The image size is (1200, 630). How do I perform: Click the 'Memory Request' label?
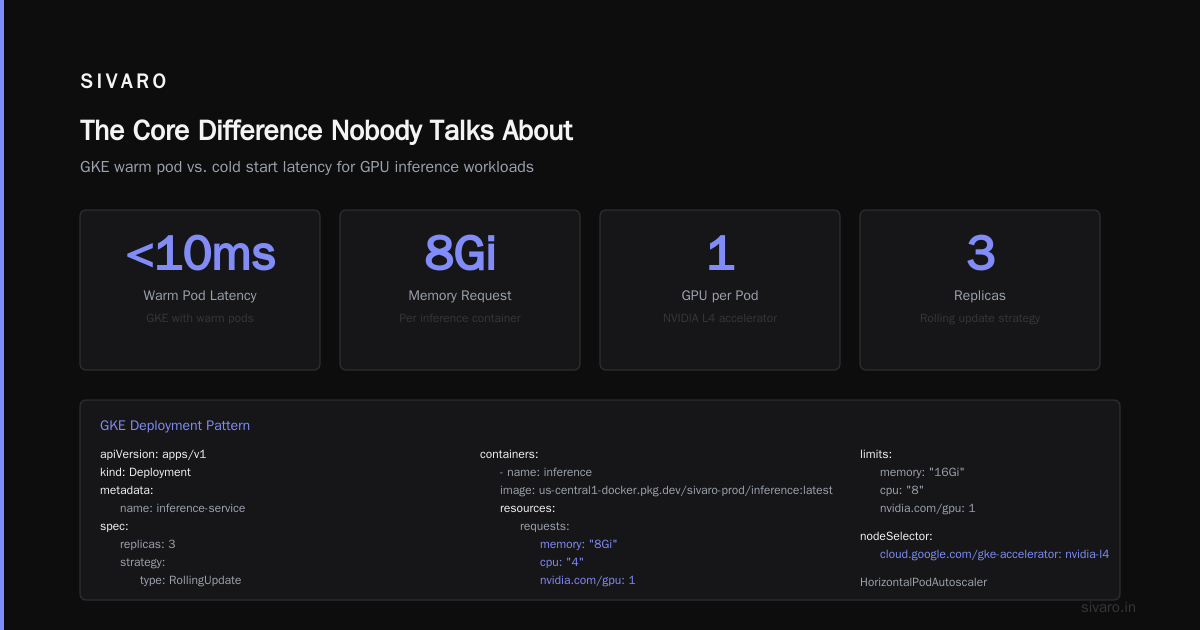[x=460, y=296]
